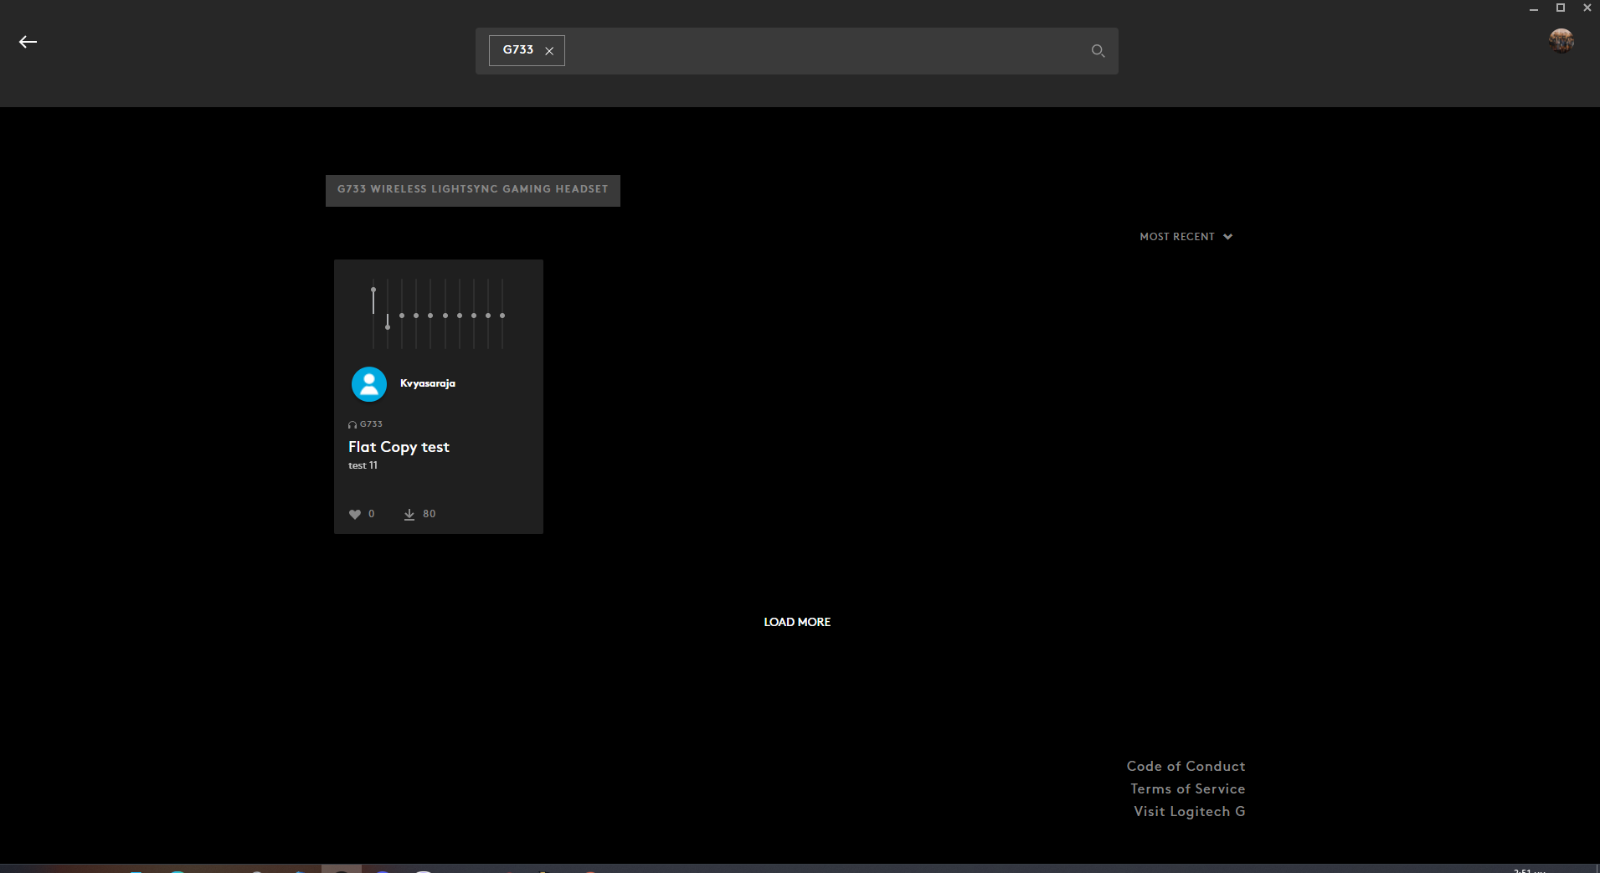1600x873 pixels.
Task: Select the G733 Wireless Lightsync Gaming Headset filter
Action: (473, 190)
